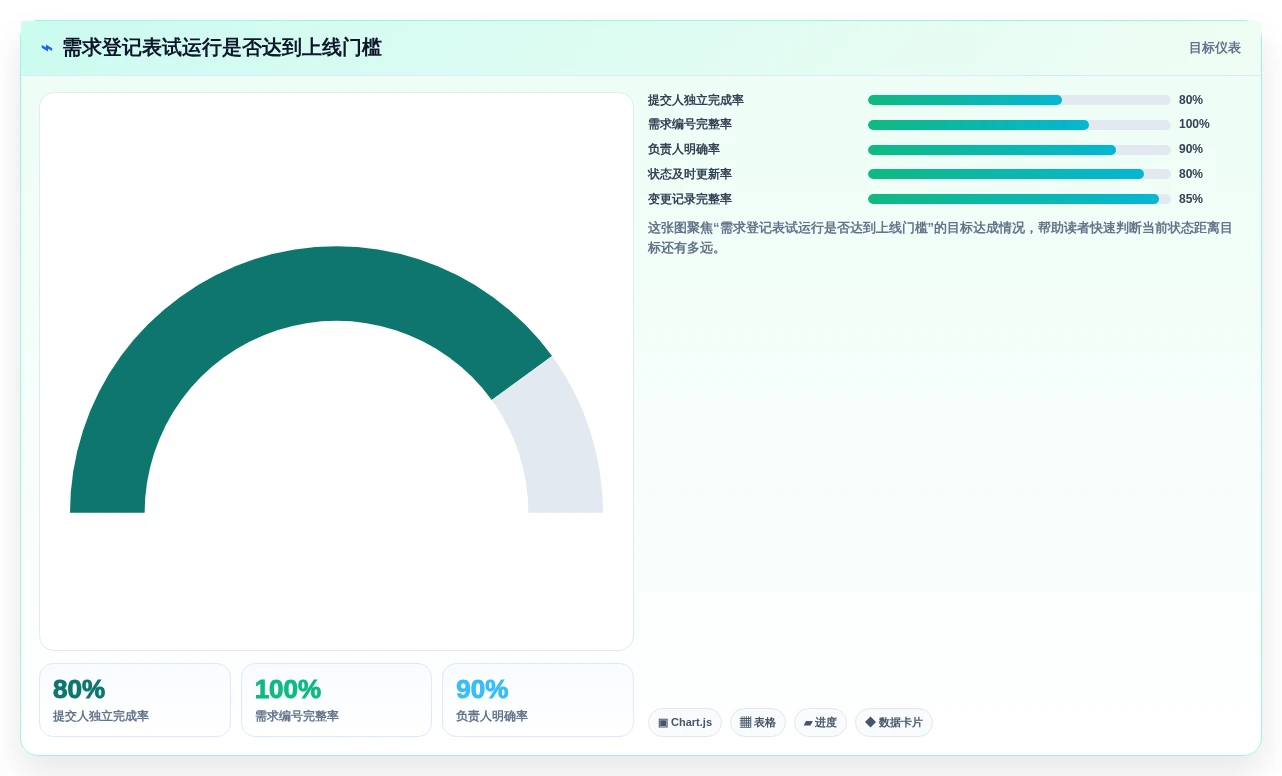
Task: Click the 目标仪表 label in the header
Action: 1214,48
